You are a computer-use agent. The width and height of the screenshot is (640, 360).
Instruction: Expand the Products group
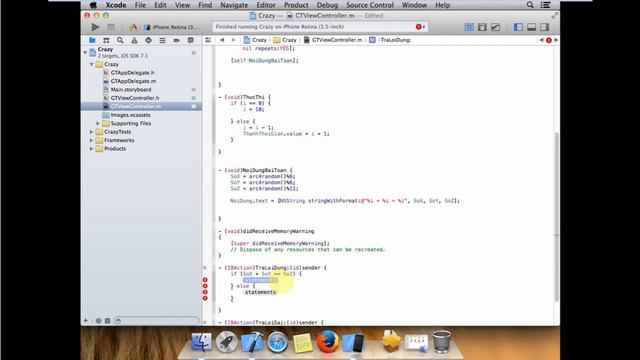pos(91,149)
